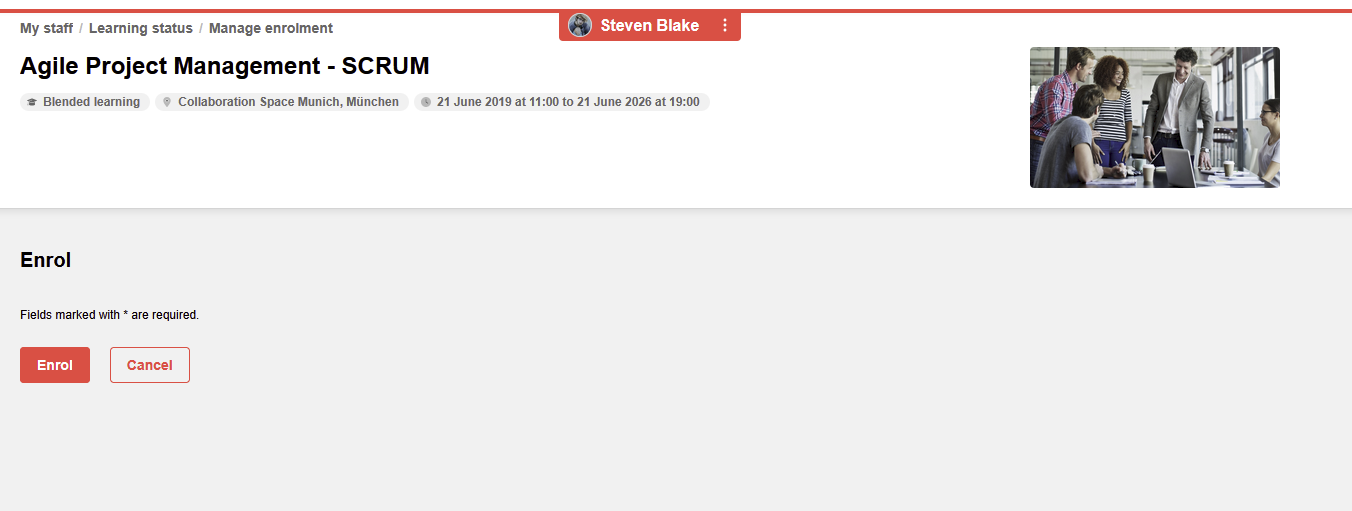Click the slash separator before Manage enrolment
Viewport: 1352px width, 511px height.
[x=201, y=28]
